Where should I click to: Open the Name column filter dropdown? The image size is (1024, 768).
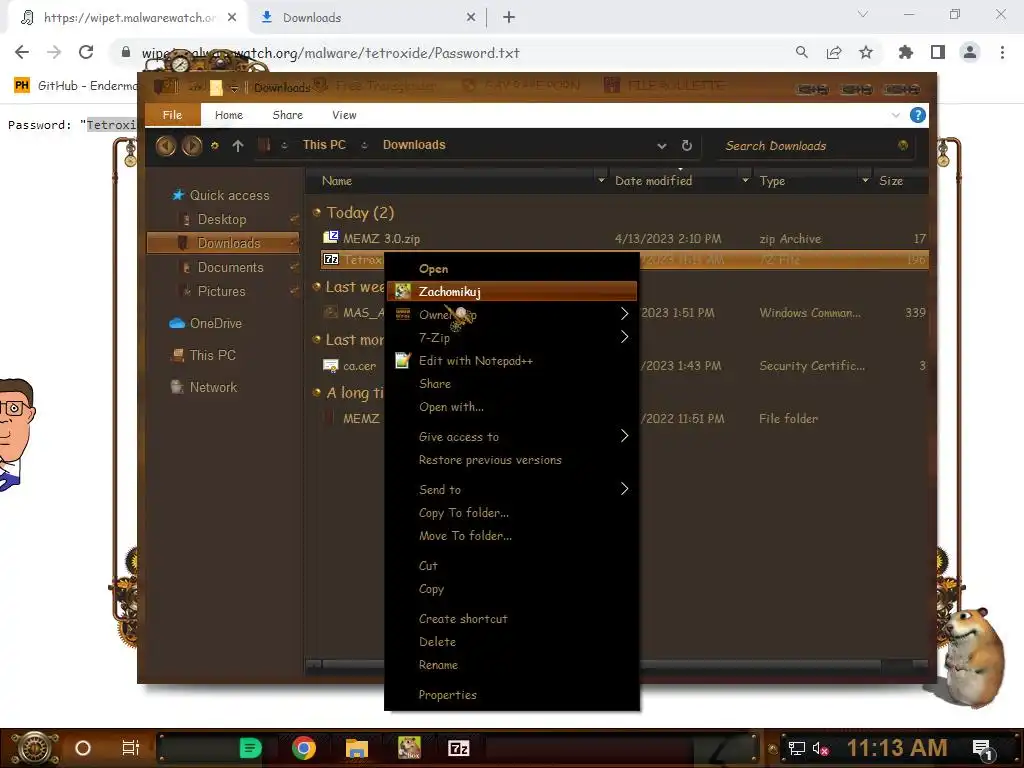[x=601, y=180]
